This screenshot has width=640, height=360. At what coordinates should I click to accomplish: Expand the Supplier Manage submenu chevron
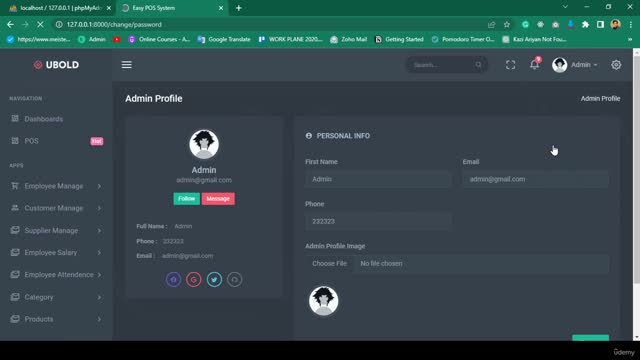tap(99, 231)
